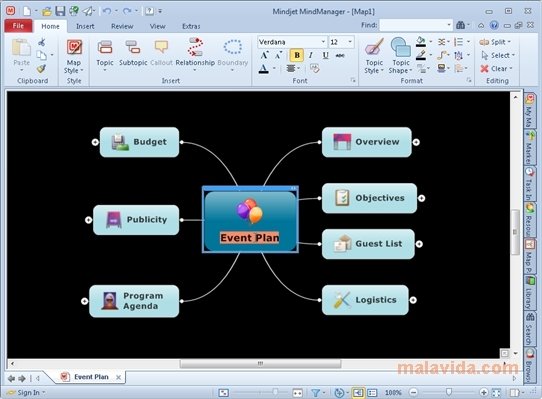Switch to the Insert ribbon tab
The width and height of the screenshot is (542, 399).
(x=85, y=26)
